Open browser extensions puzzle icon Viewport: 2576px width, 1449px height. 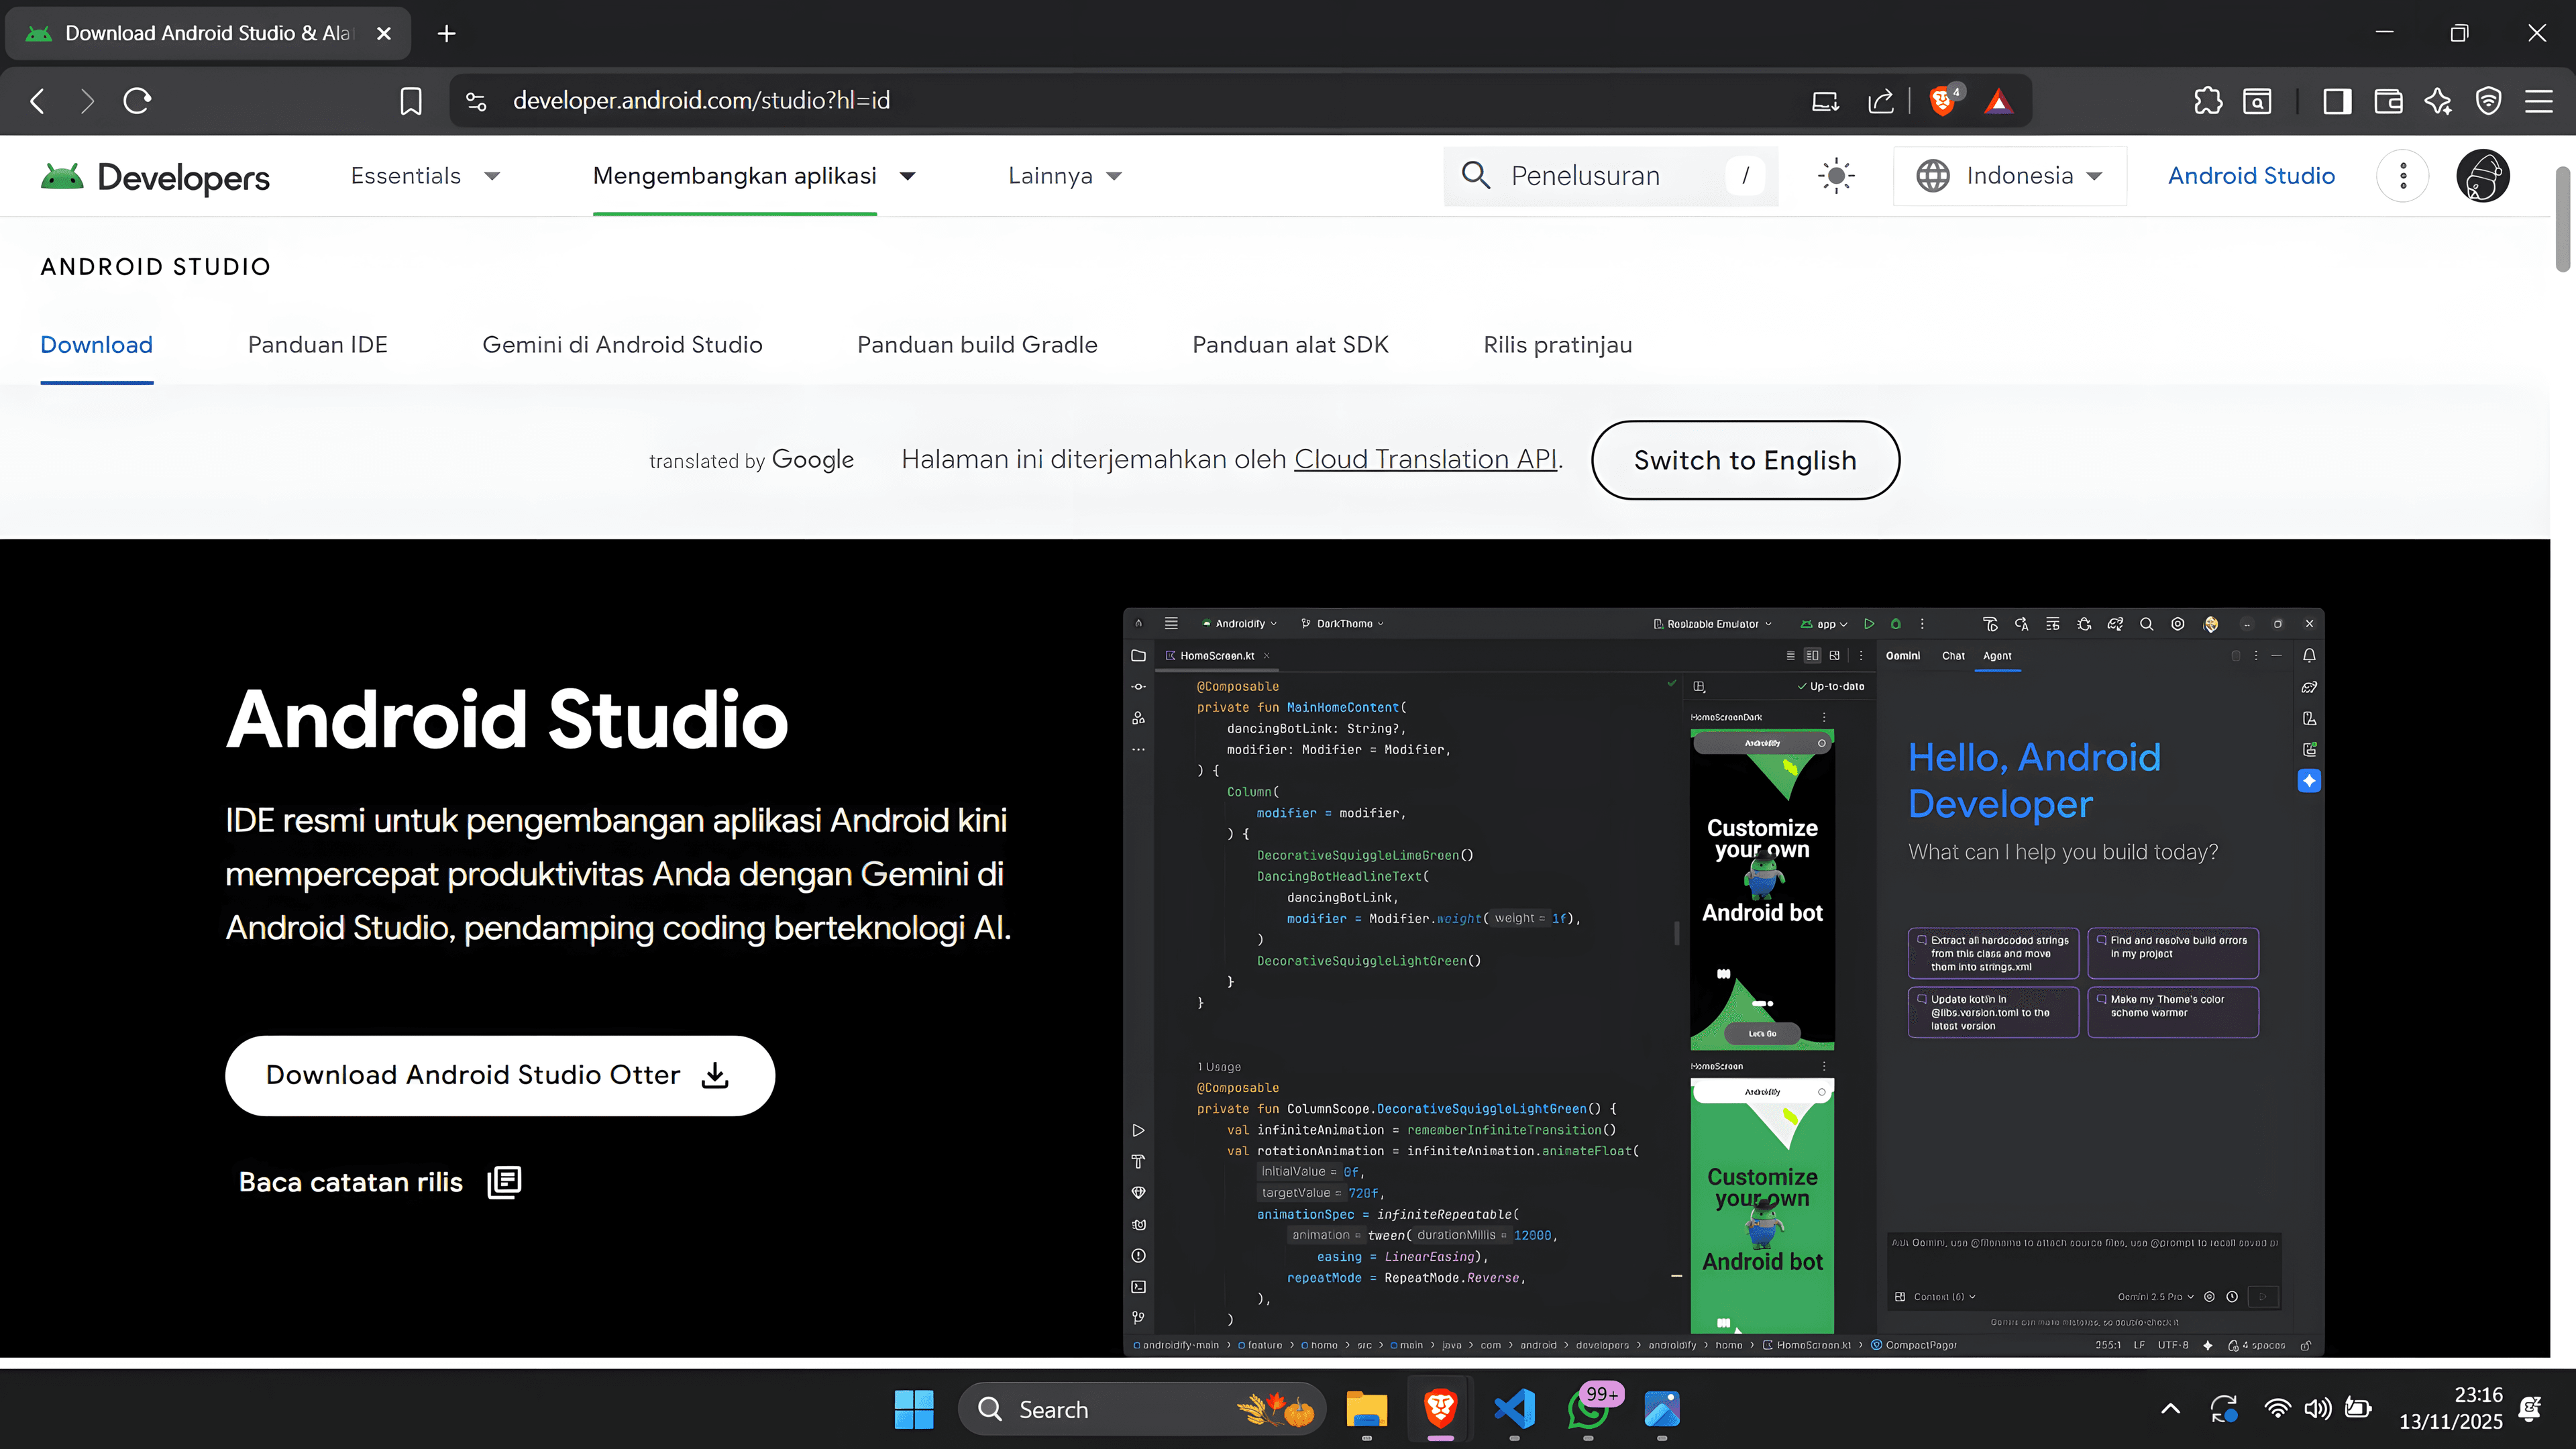pos(2207,101)
